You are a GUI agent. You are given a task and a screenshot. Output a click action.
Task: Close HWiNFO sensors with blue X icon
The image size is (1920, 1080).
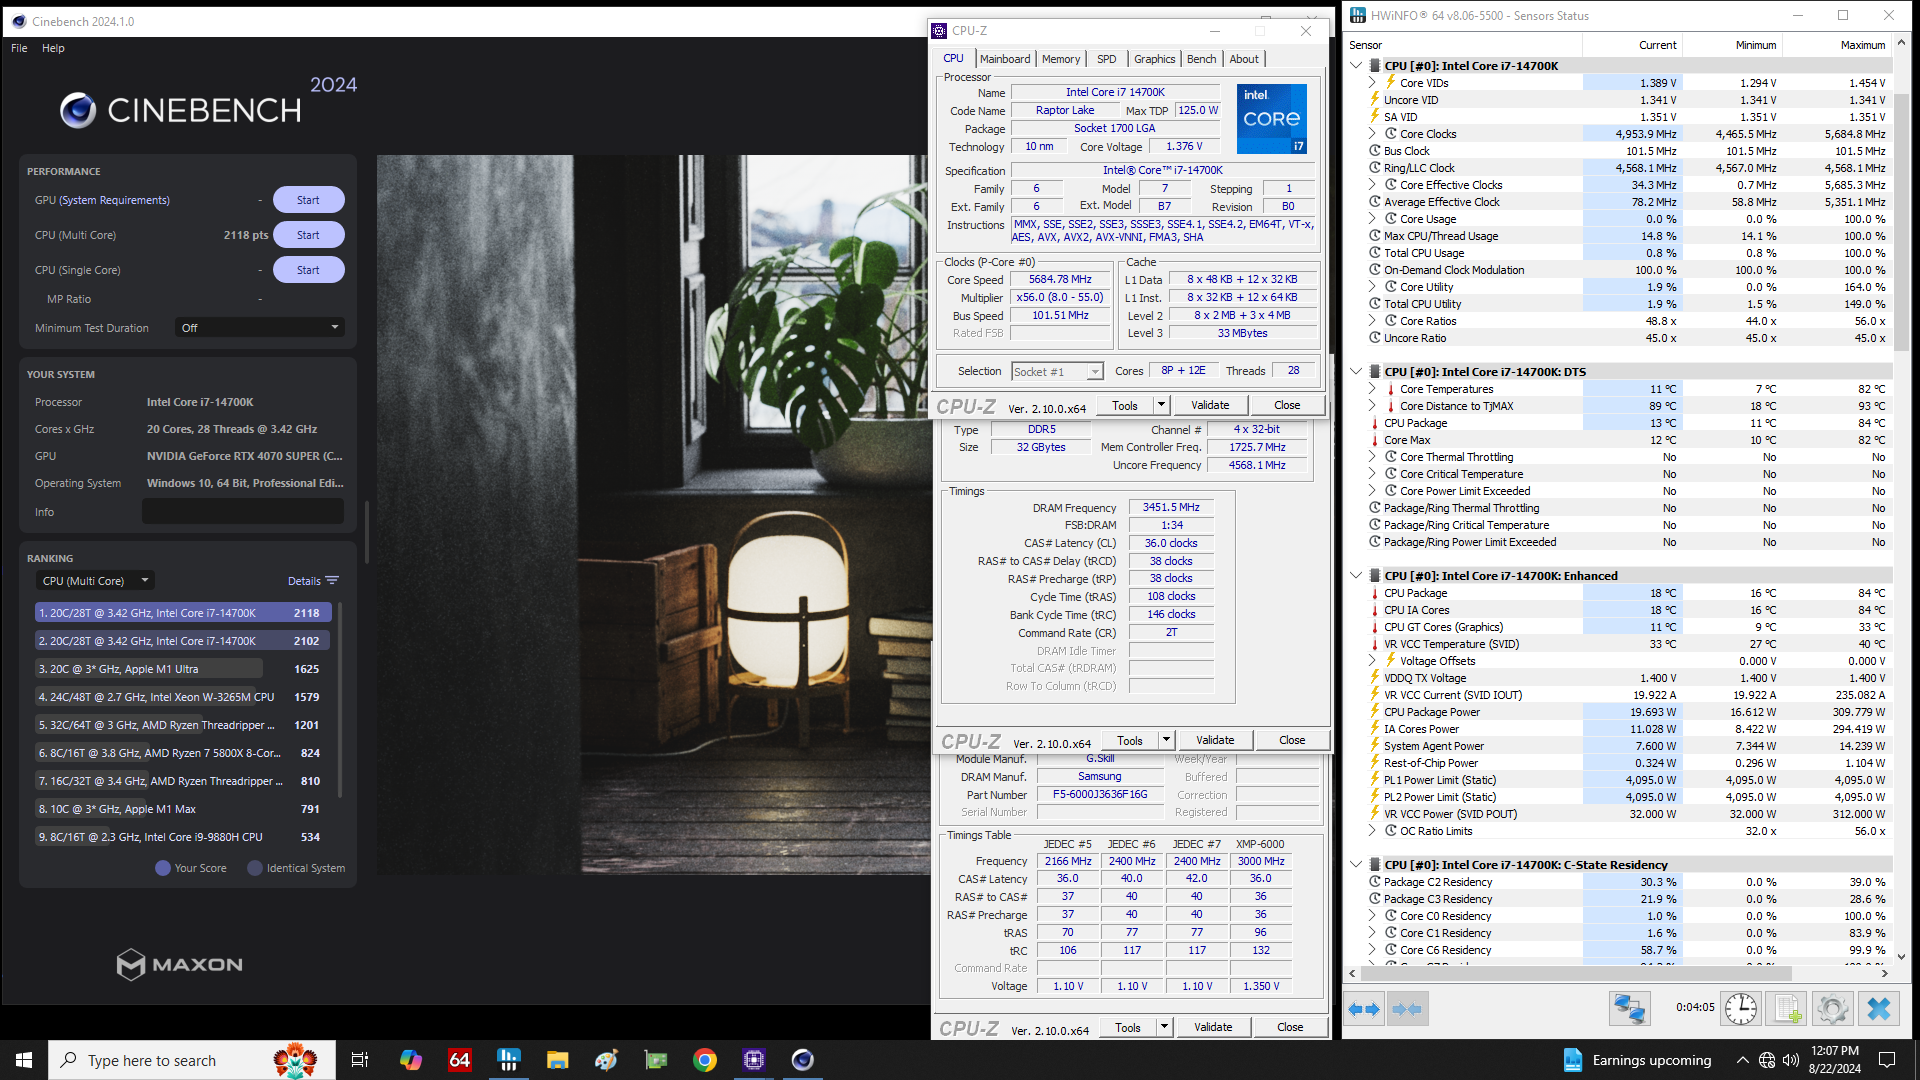pos(1879,1009)
